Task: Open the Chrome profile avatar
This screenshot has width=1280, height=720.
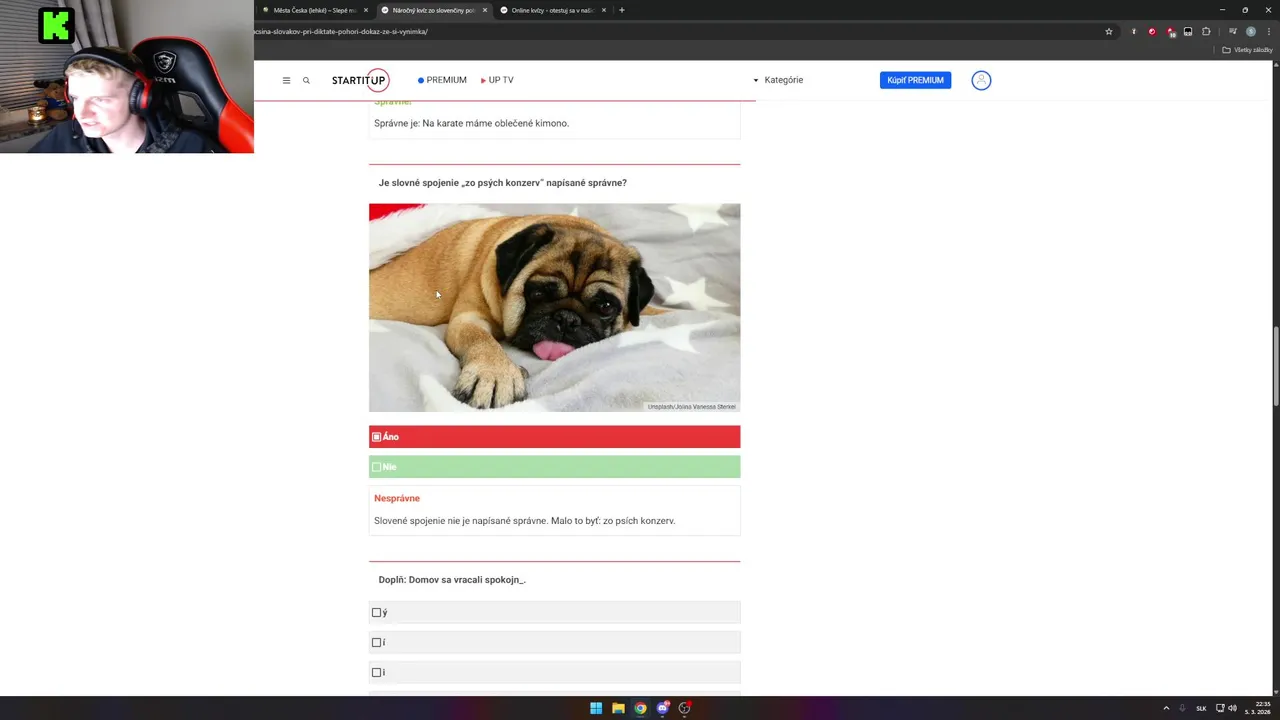Action: [x=1250, y=31]
